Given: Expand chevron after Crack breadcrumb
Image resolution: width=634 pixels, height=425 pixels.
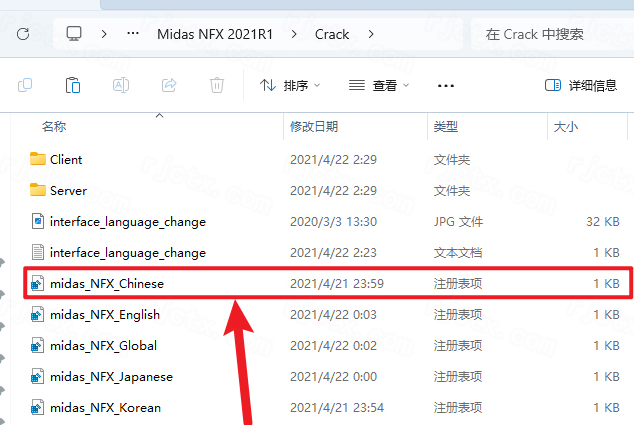Looking at the screenshot, I should click(371, 34).
